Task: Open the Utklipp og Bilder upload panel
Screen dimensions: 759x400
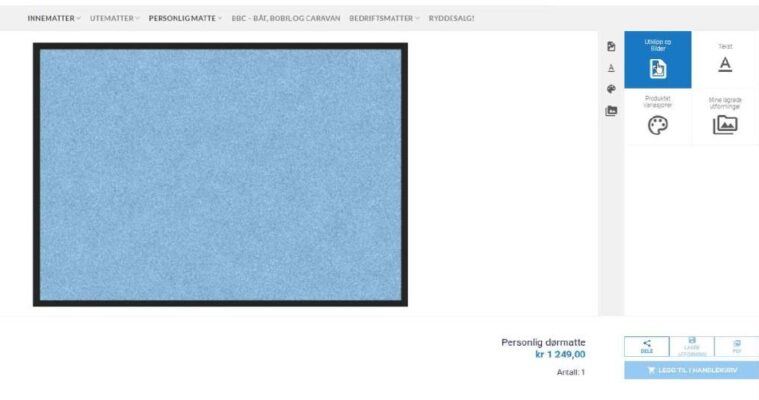Action: [657, 60]
